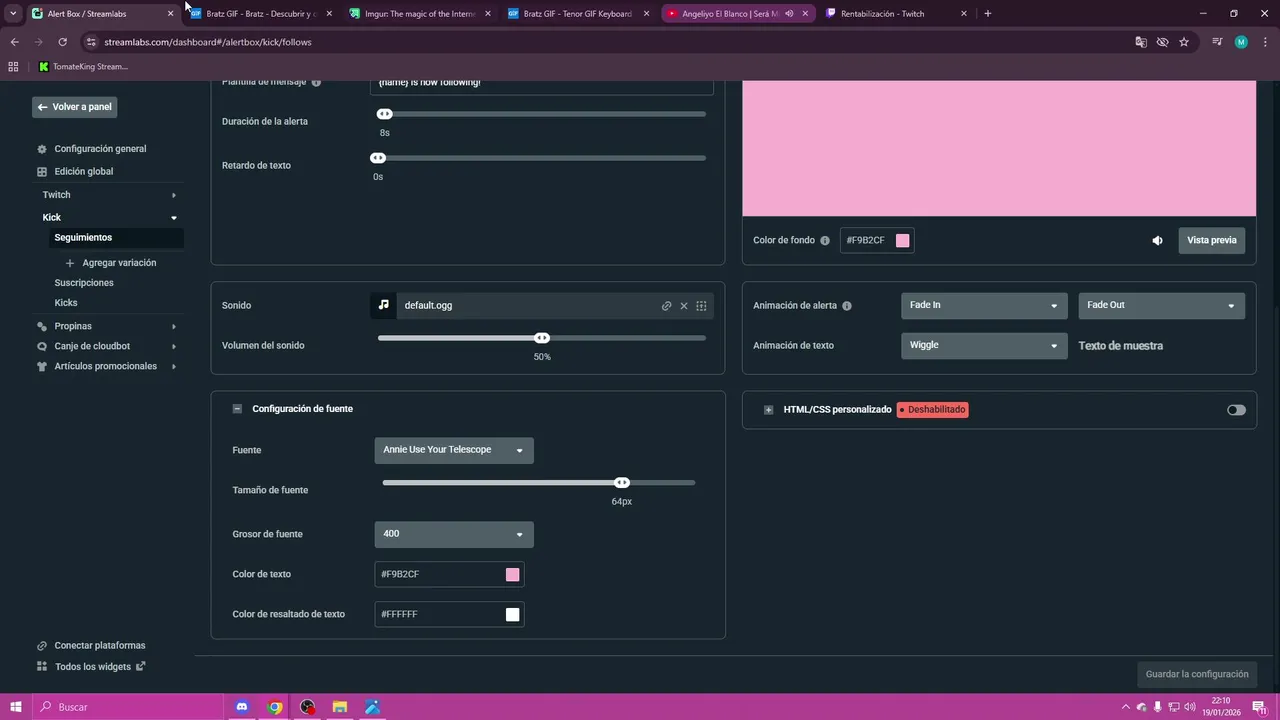Viewport: 1280px width, 720px height.
Task: Open the TomateKing Stream bookmark
Action: [x=83, y=67]
